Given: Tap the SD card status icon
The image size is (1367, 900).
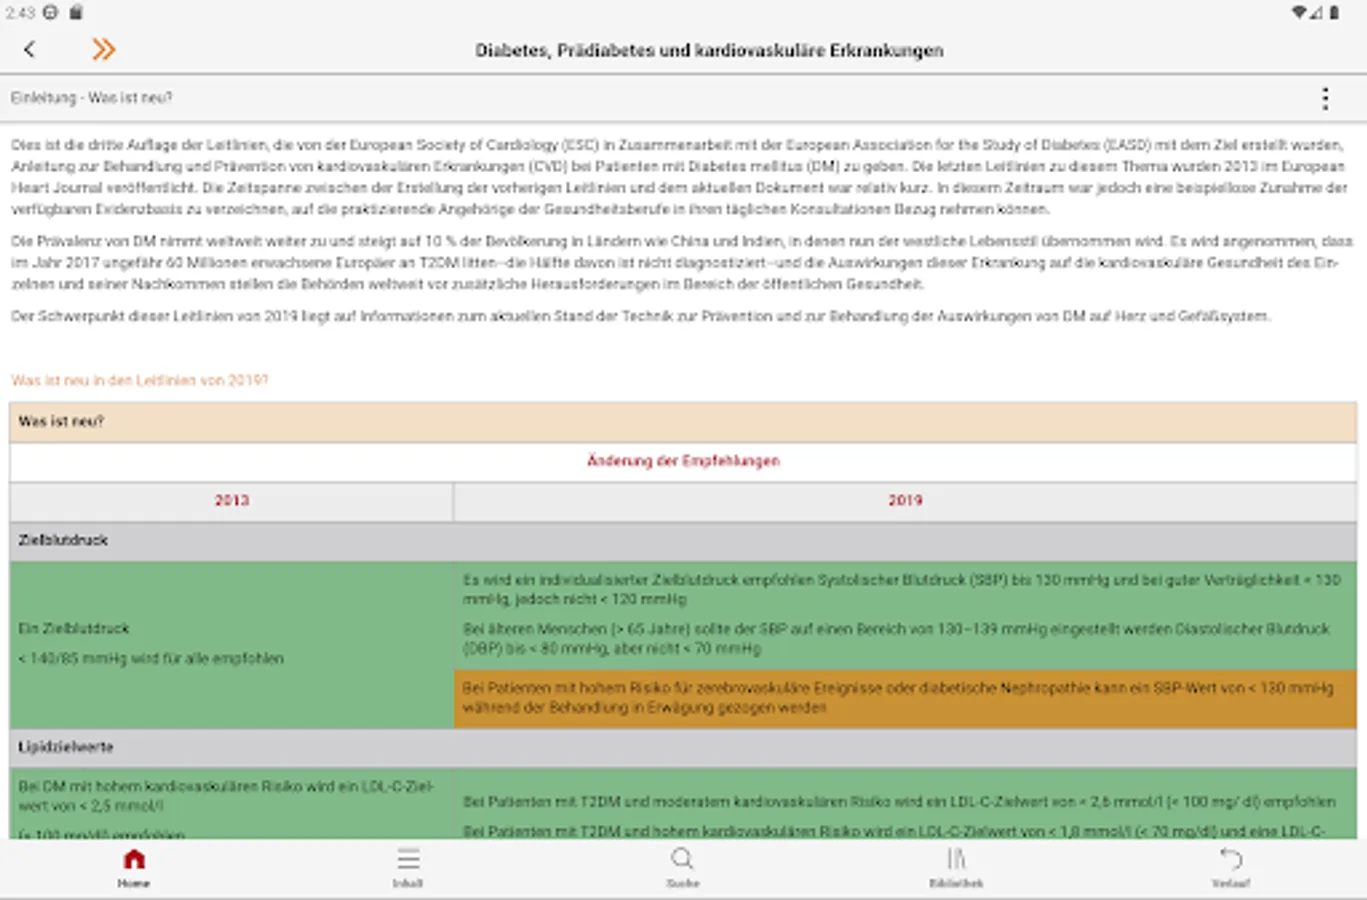Looking at the screenshot, I should pyautogui.click(x=76, y=13).
